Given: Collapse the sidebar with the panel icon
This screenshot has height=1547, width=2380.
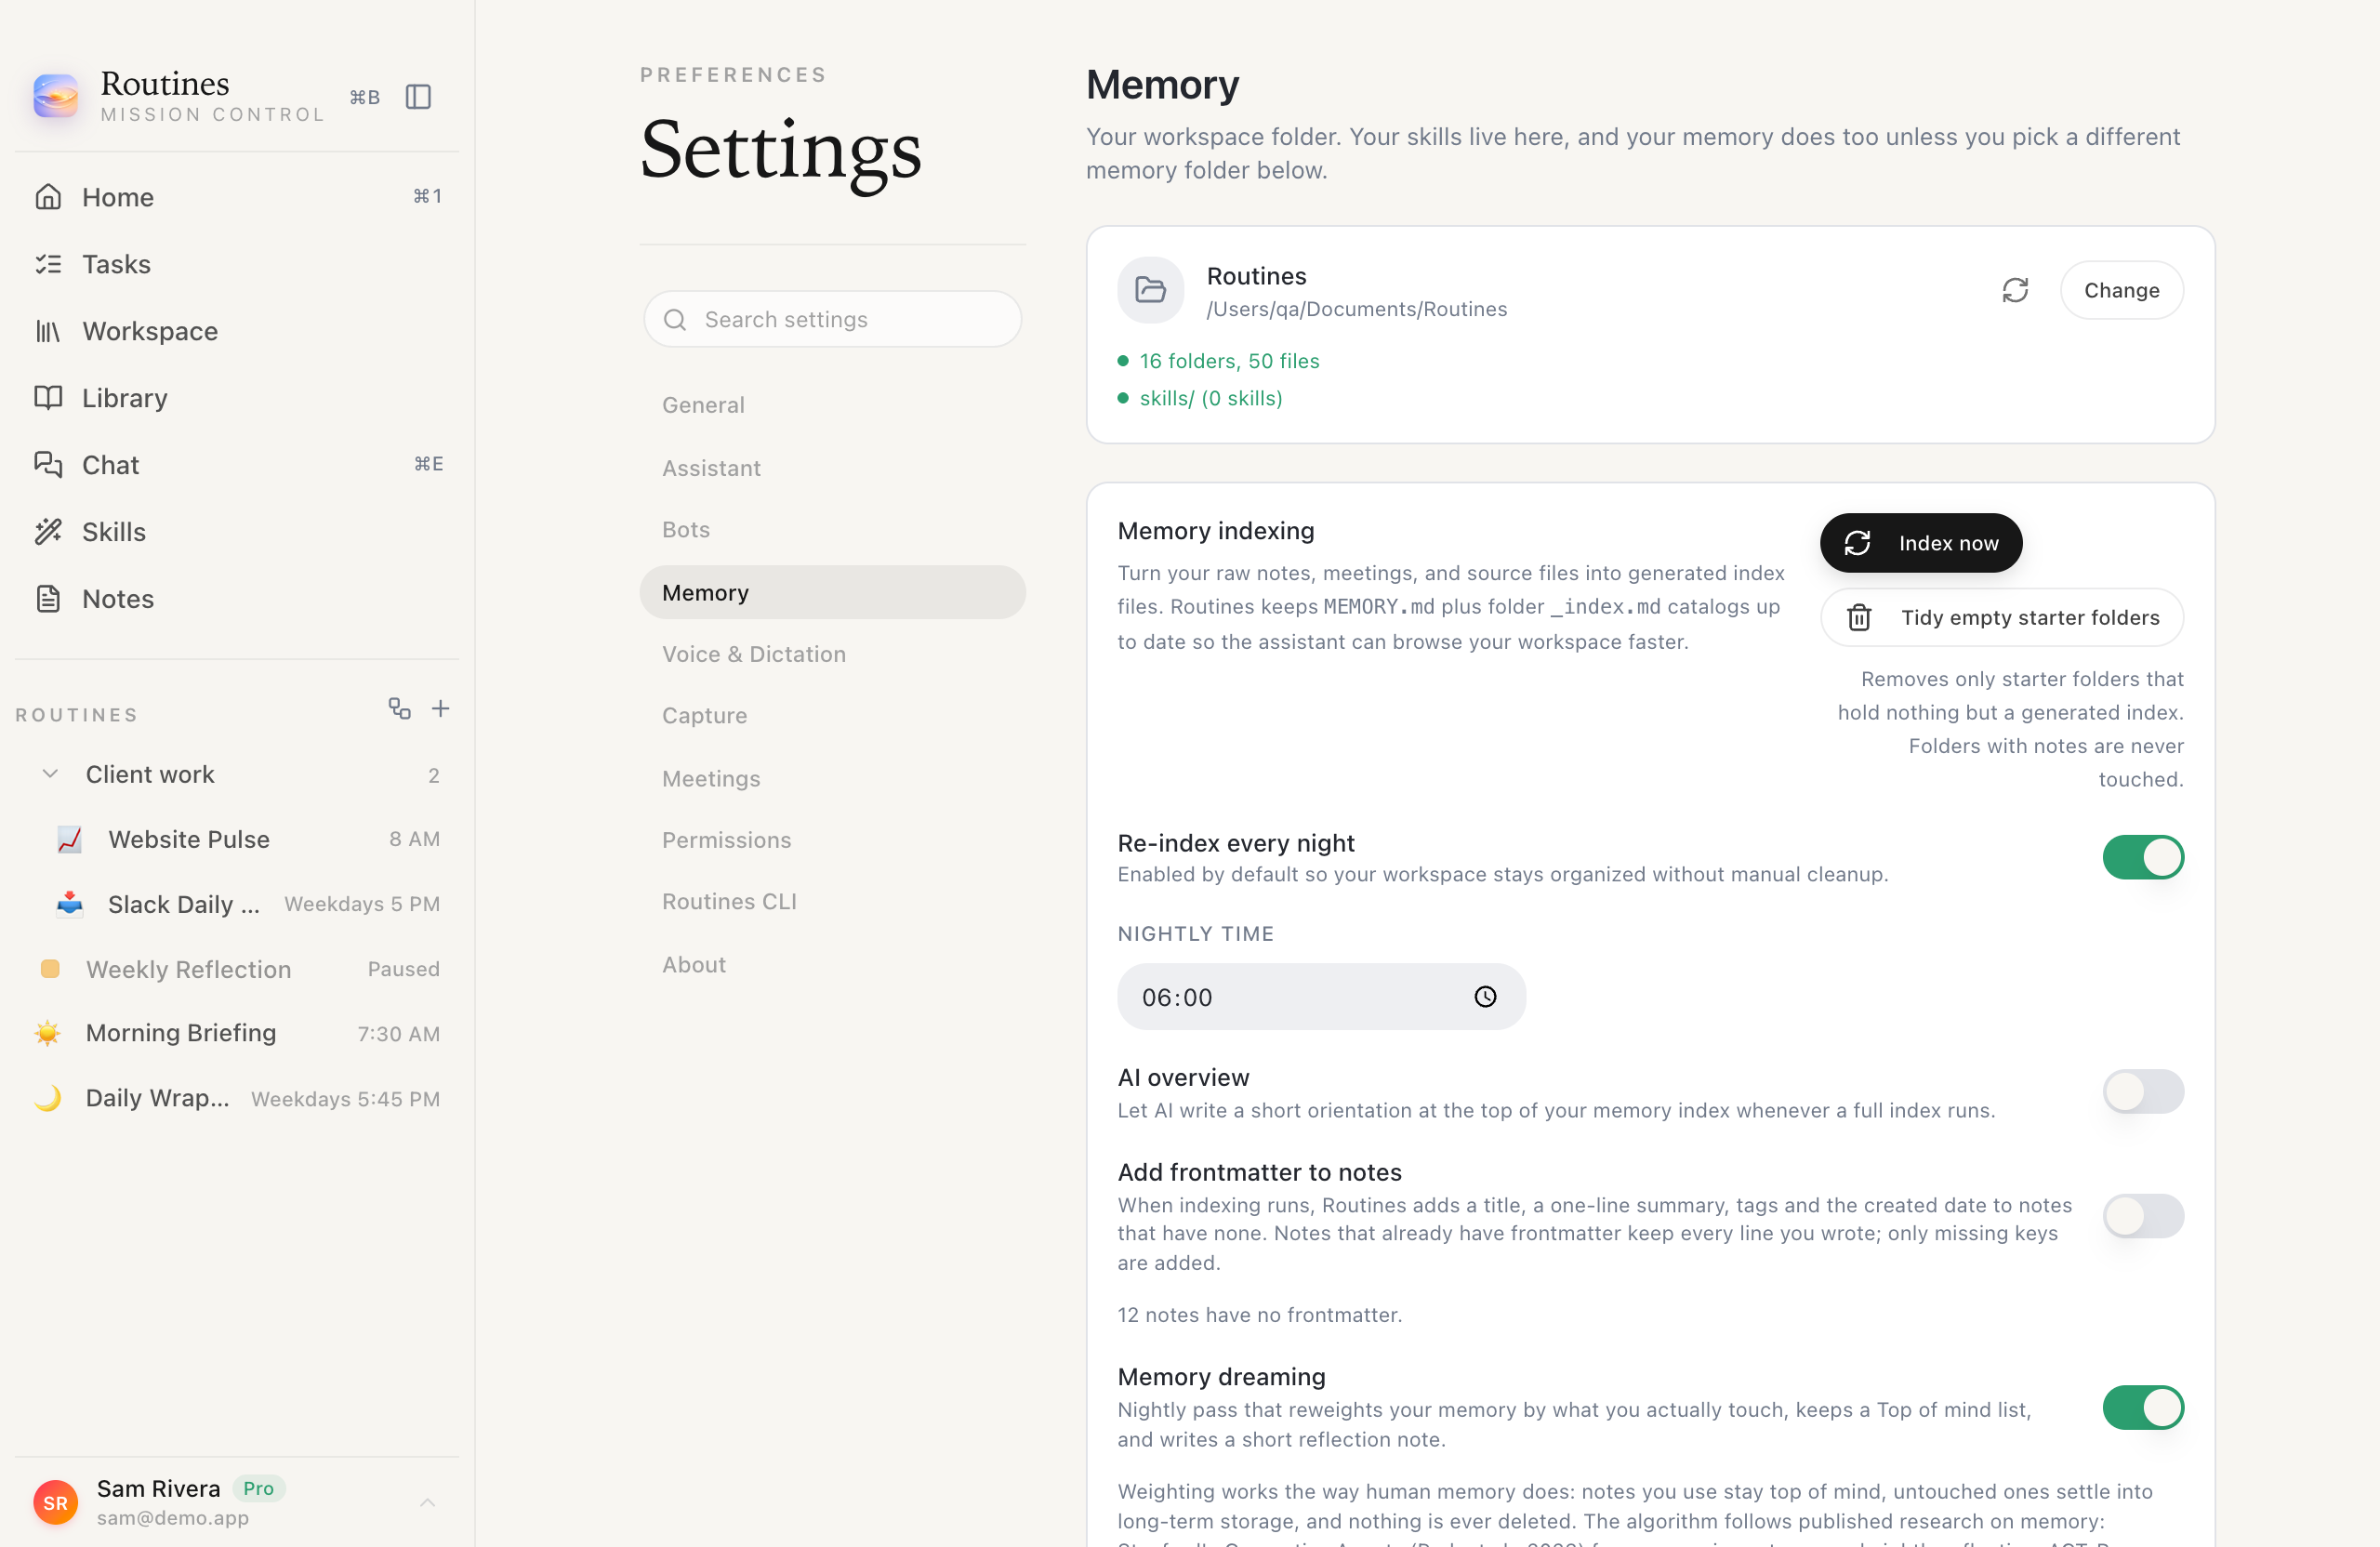Looking at the screenshot, I should [418, 97].
